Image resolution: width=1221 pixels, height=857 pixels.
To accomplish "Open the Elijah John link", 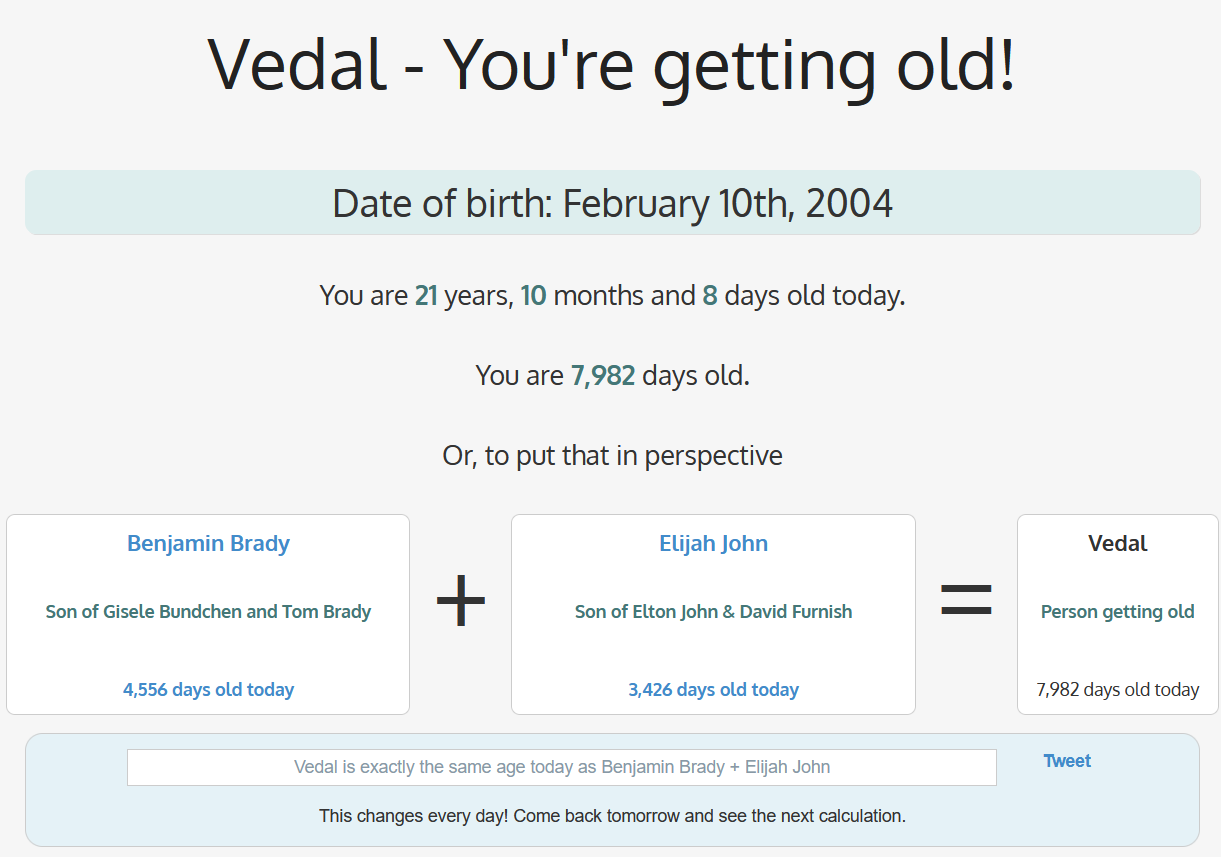I will point(713,544).
